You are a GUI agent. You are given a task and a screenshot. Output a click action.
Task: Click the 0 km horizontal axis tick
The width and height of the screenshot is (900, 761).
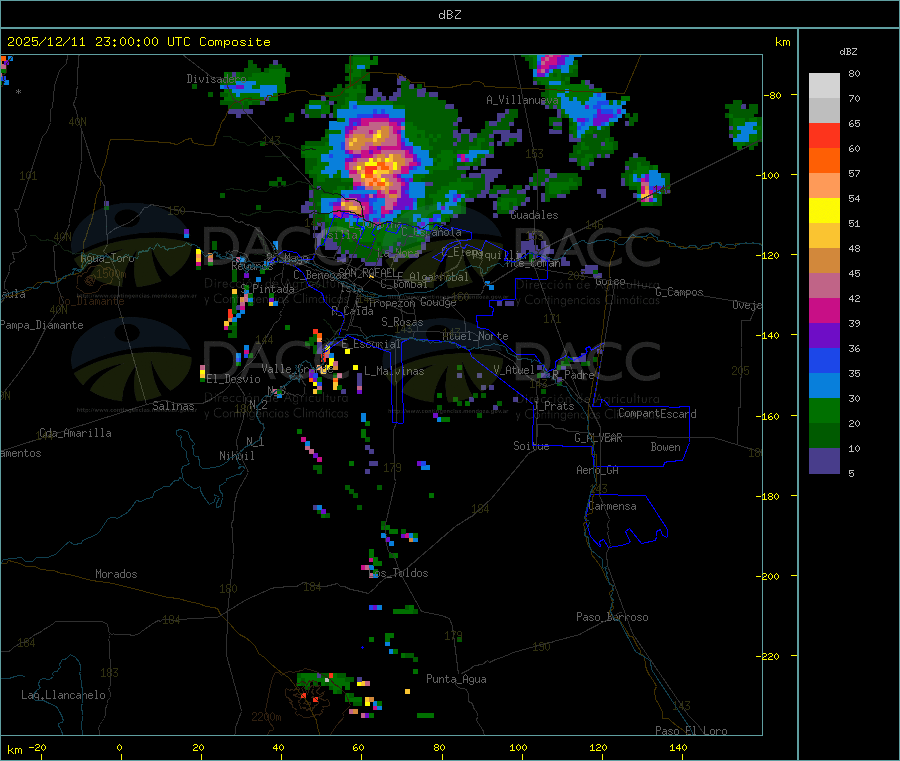pyautogui.click(x=119, y=747)
